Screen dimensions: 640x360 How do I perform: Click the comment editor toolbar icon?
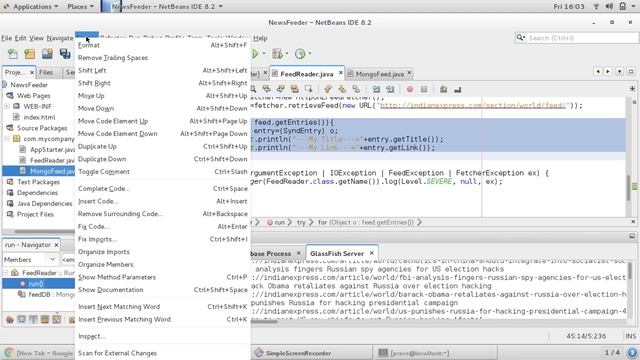click(443, 89)
